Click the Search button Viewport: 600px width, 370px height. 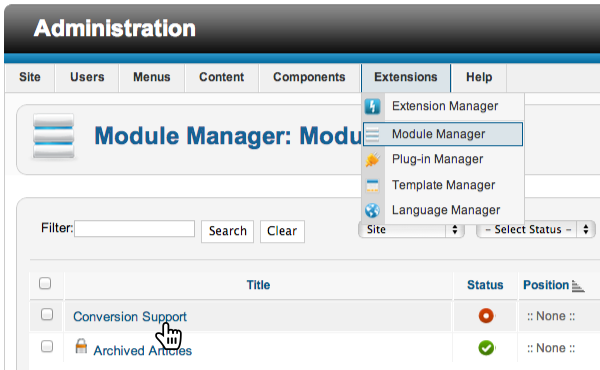[x=228, y=231]
